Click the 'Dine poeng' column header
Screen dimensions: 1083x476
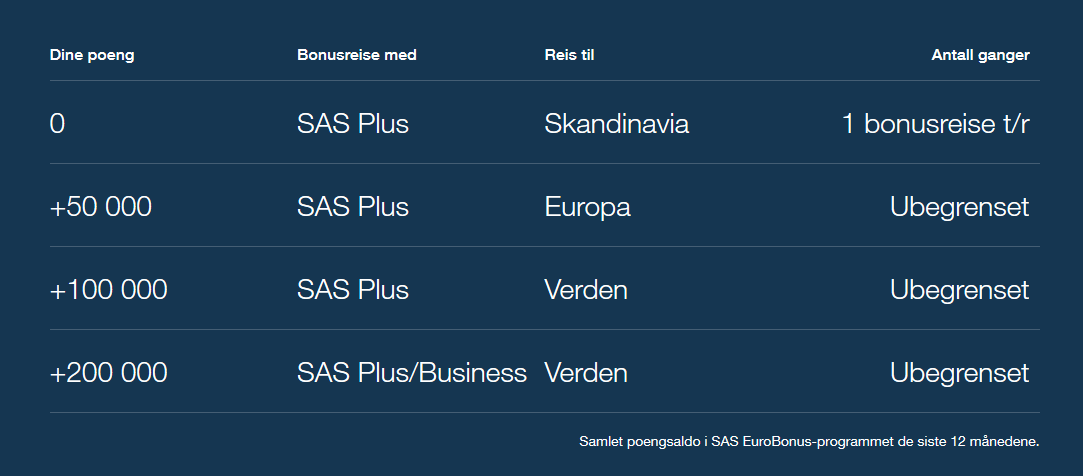[92, 55]
